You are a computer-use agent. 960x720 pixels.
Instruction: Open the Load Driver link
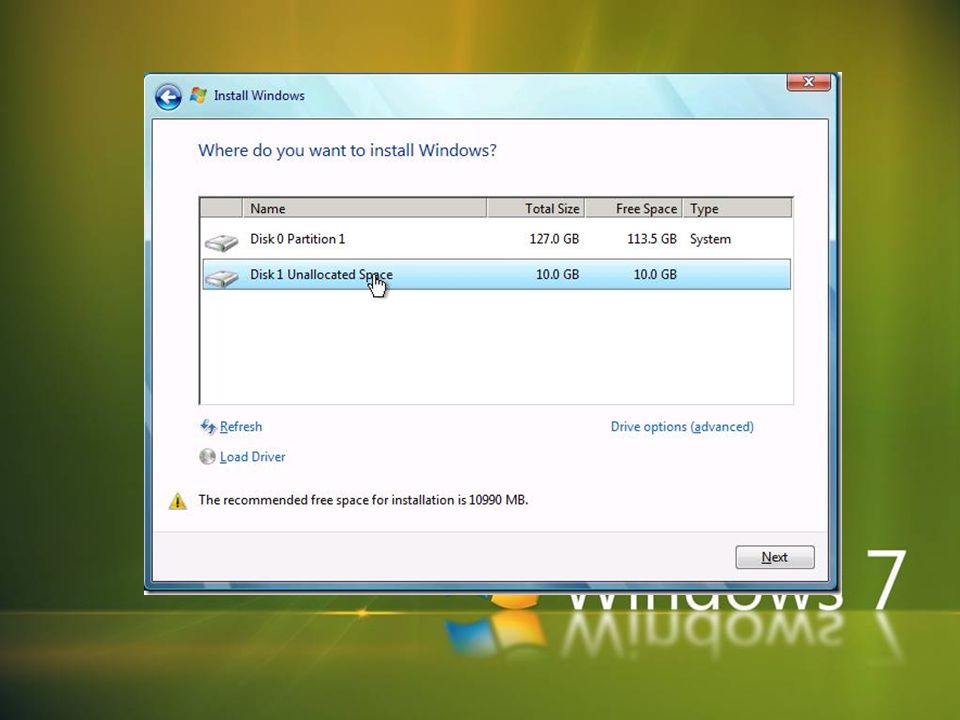point(252,457)
